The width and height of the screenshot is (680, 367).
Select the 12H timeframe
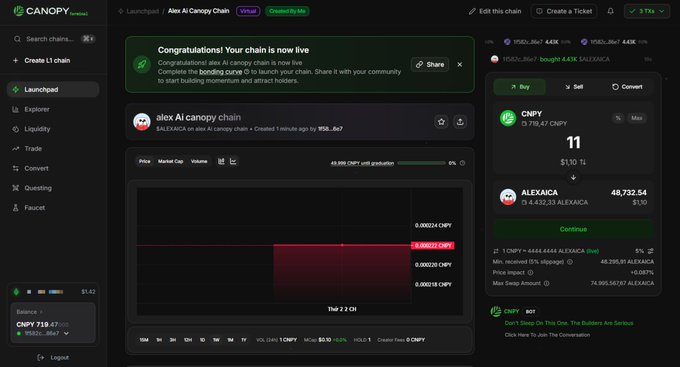(188, 340)
